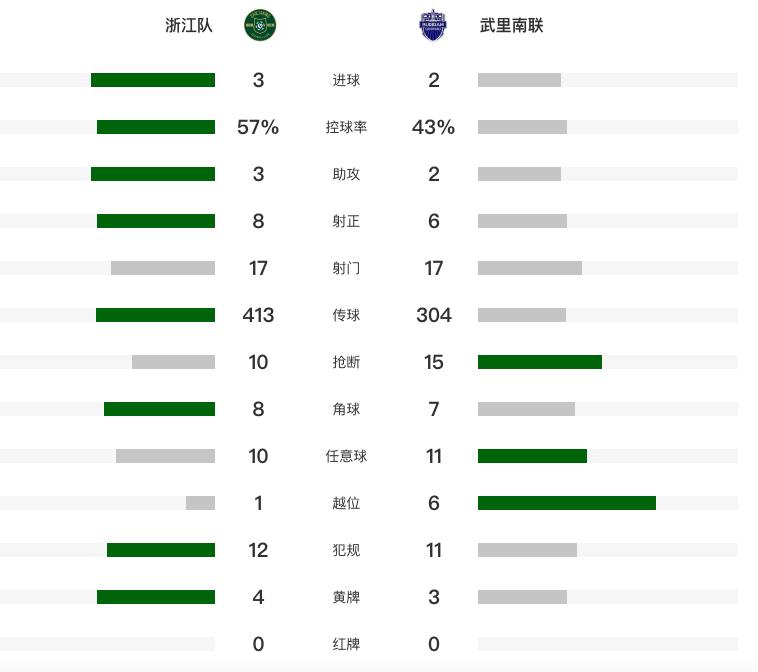Click the 413 passes value

(x=258, y=315)
